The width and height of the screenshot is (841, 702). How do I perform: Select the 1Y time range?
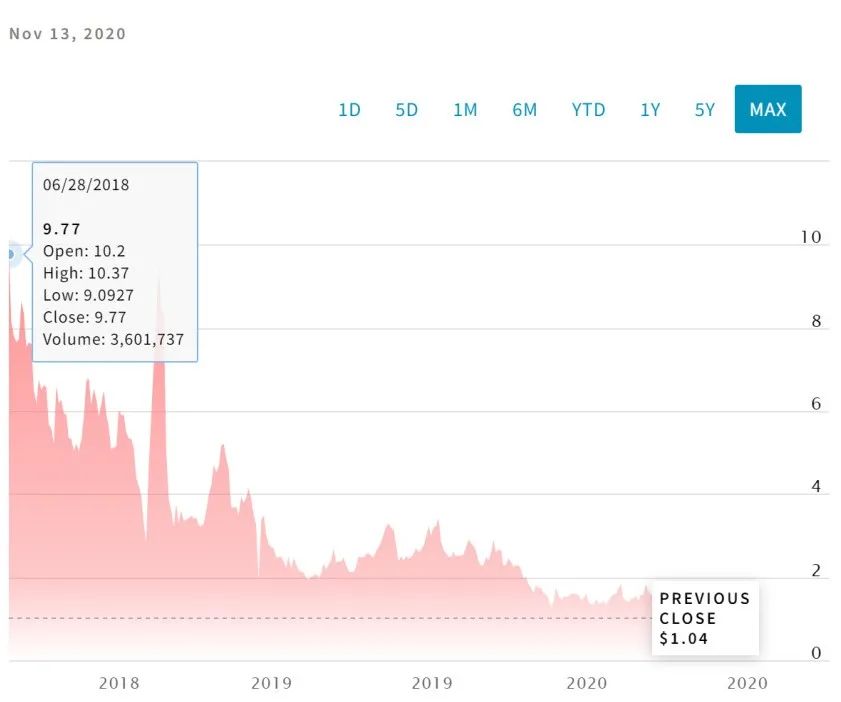point(650,110)
